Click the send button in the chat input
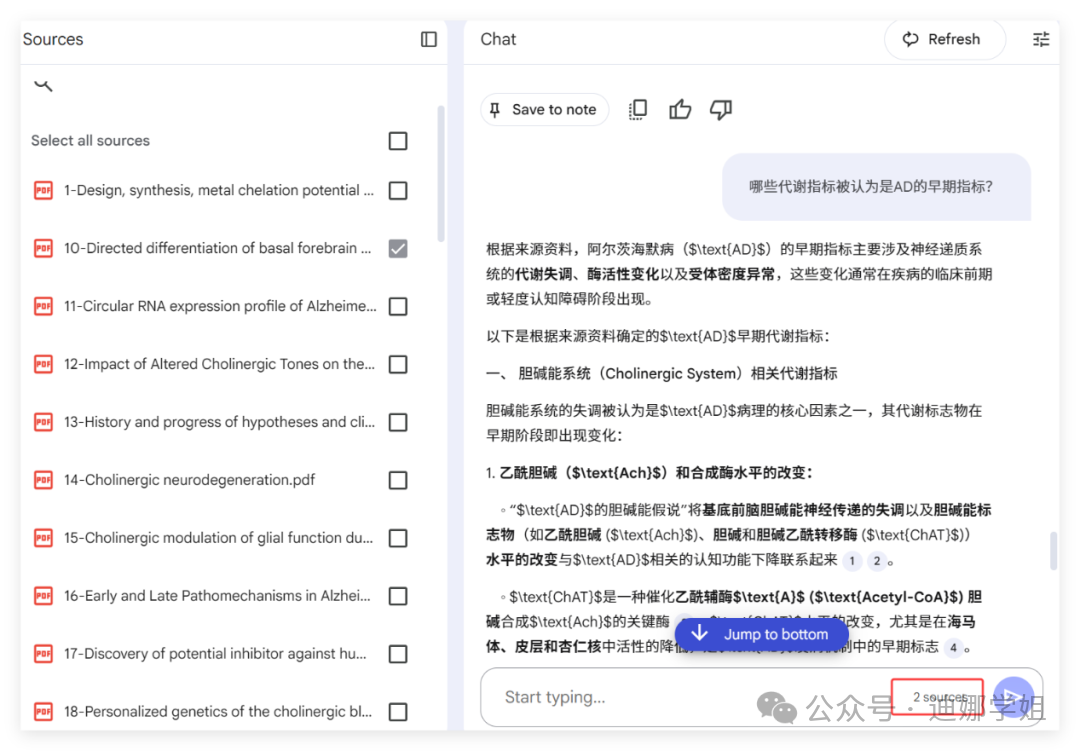 [1014, 697]
